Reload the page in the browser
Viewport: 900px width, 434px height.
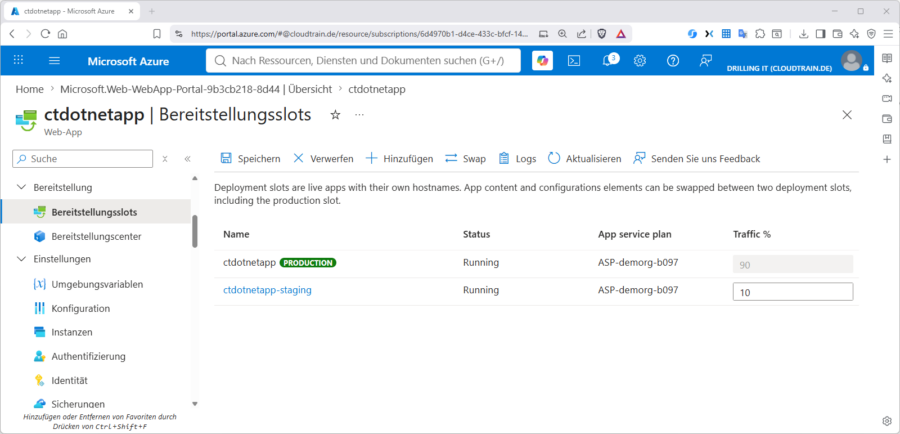(x=45, y=34)
